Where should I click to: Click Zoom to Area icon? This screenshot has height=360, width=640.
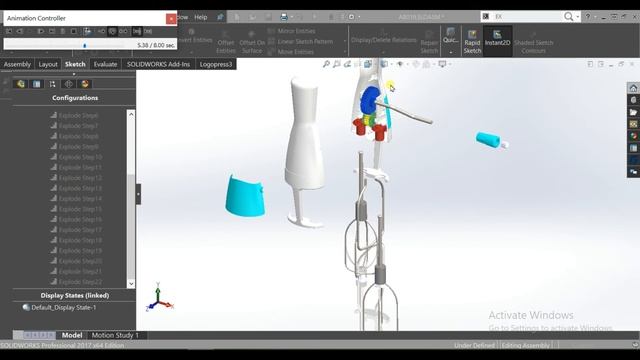coord(336,64)
